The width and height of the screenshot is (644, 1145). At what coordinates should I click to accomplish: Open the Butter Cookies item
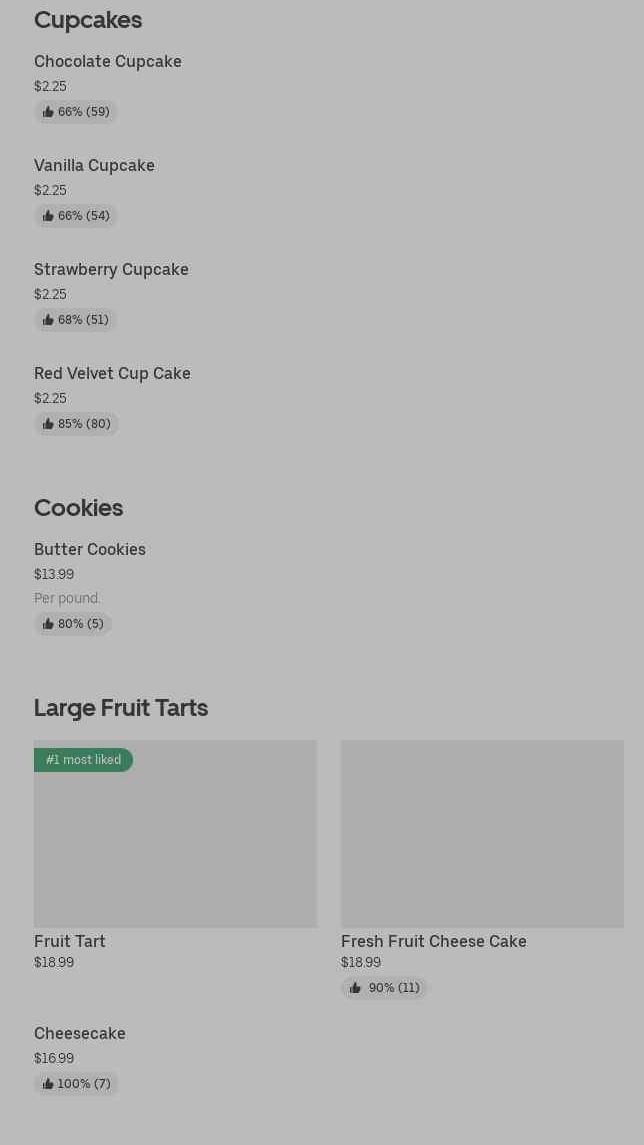point(90,550)
